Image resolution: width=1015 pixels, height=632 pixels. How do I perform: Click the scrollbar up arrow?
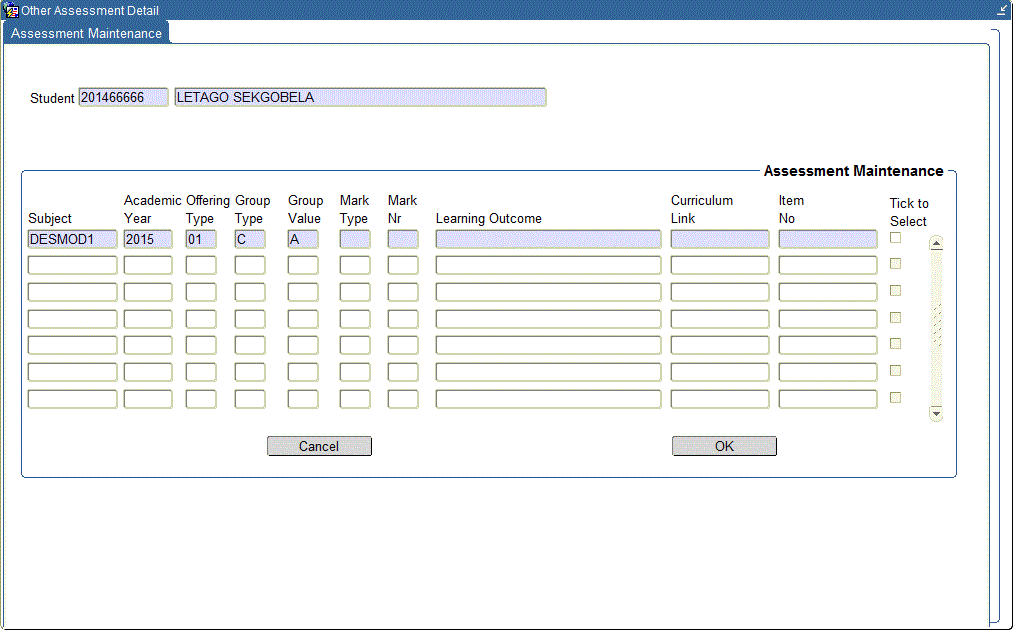click(x=935, y=241)
